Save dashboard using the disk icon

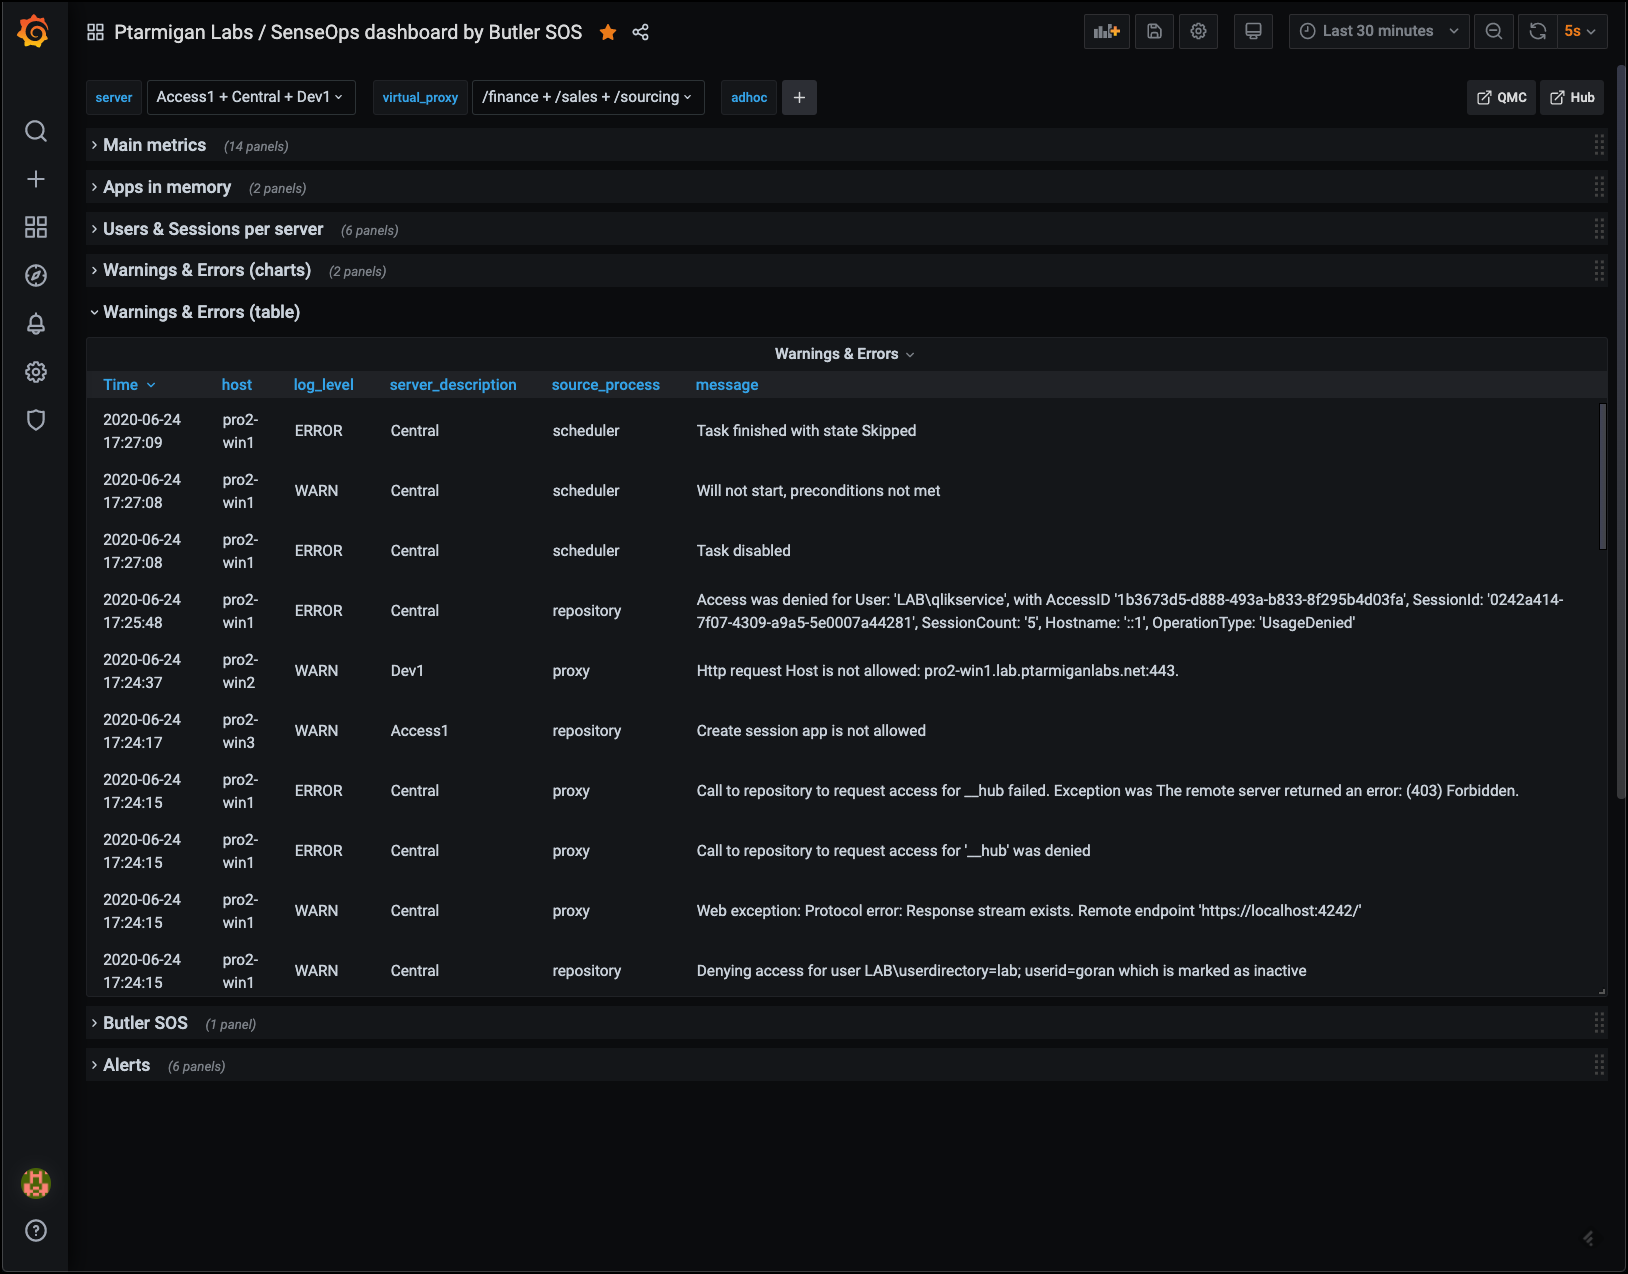click(x=1154, y=32)
